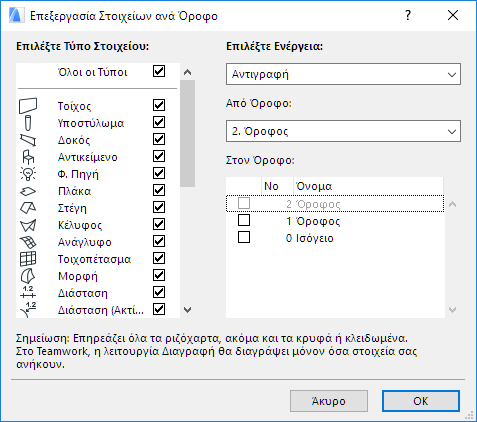This screenshot has height=422, width=477.
Task: Open the Αντιγραφή action dropdown
Action: (x=343, y=74)
